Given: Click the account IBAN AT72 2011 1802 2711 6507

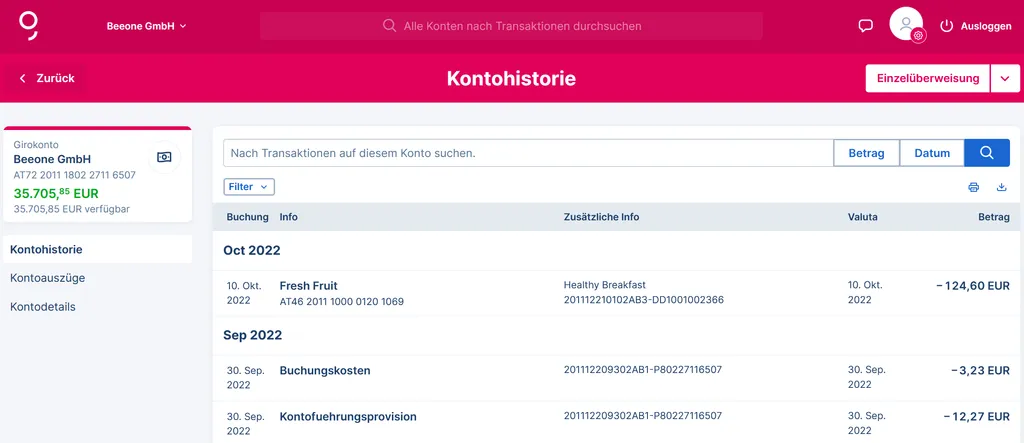Looking at the screenshot, I should coord(74,175).
